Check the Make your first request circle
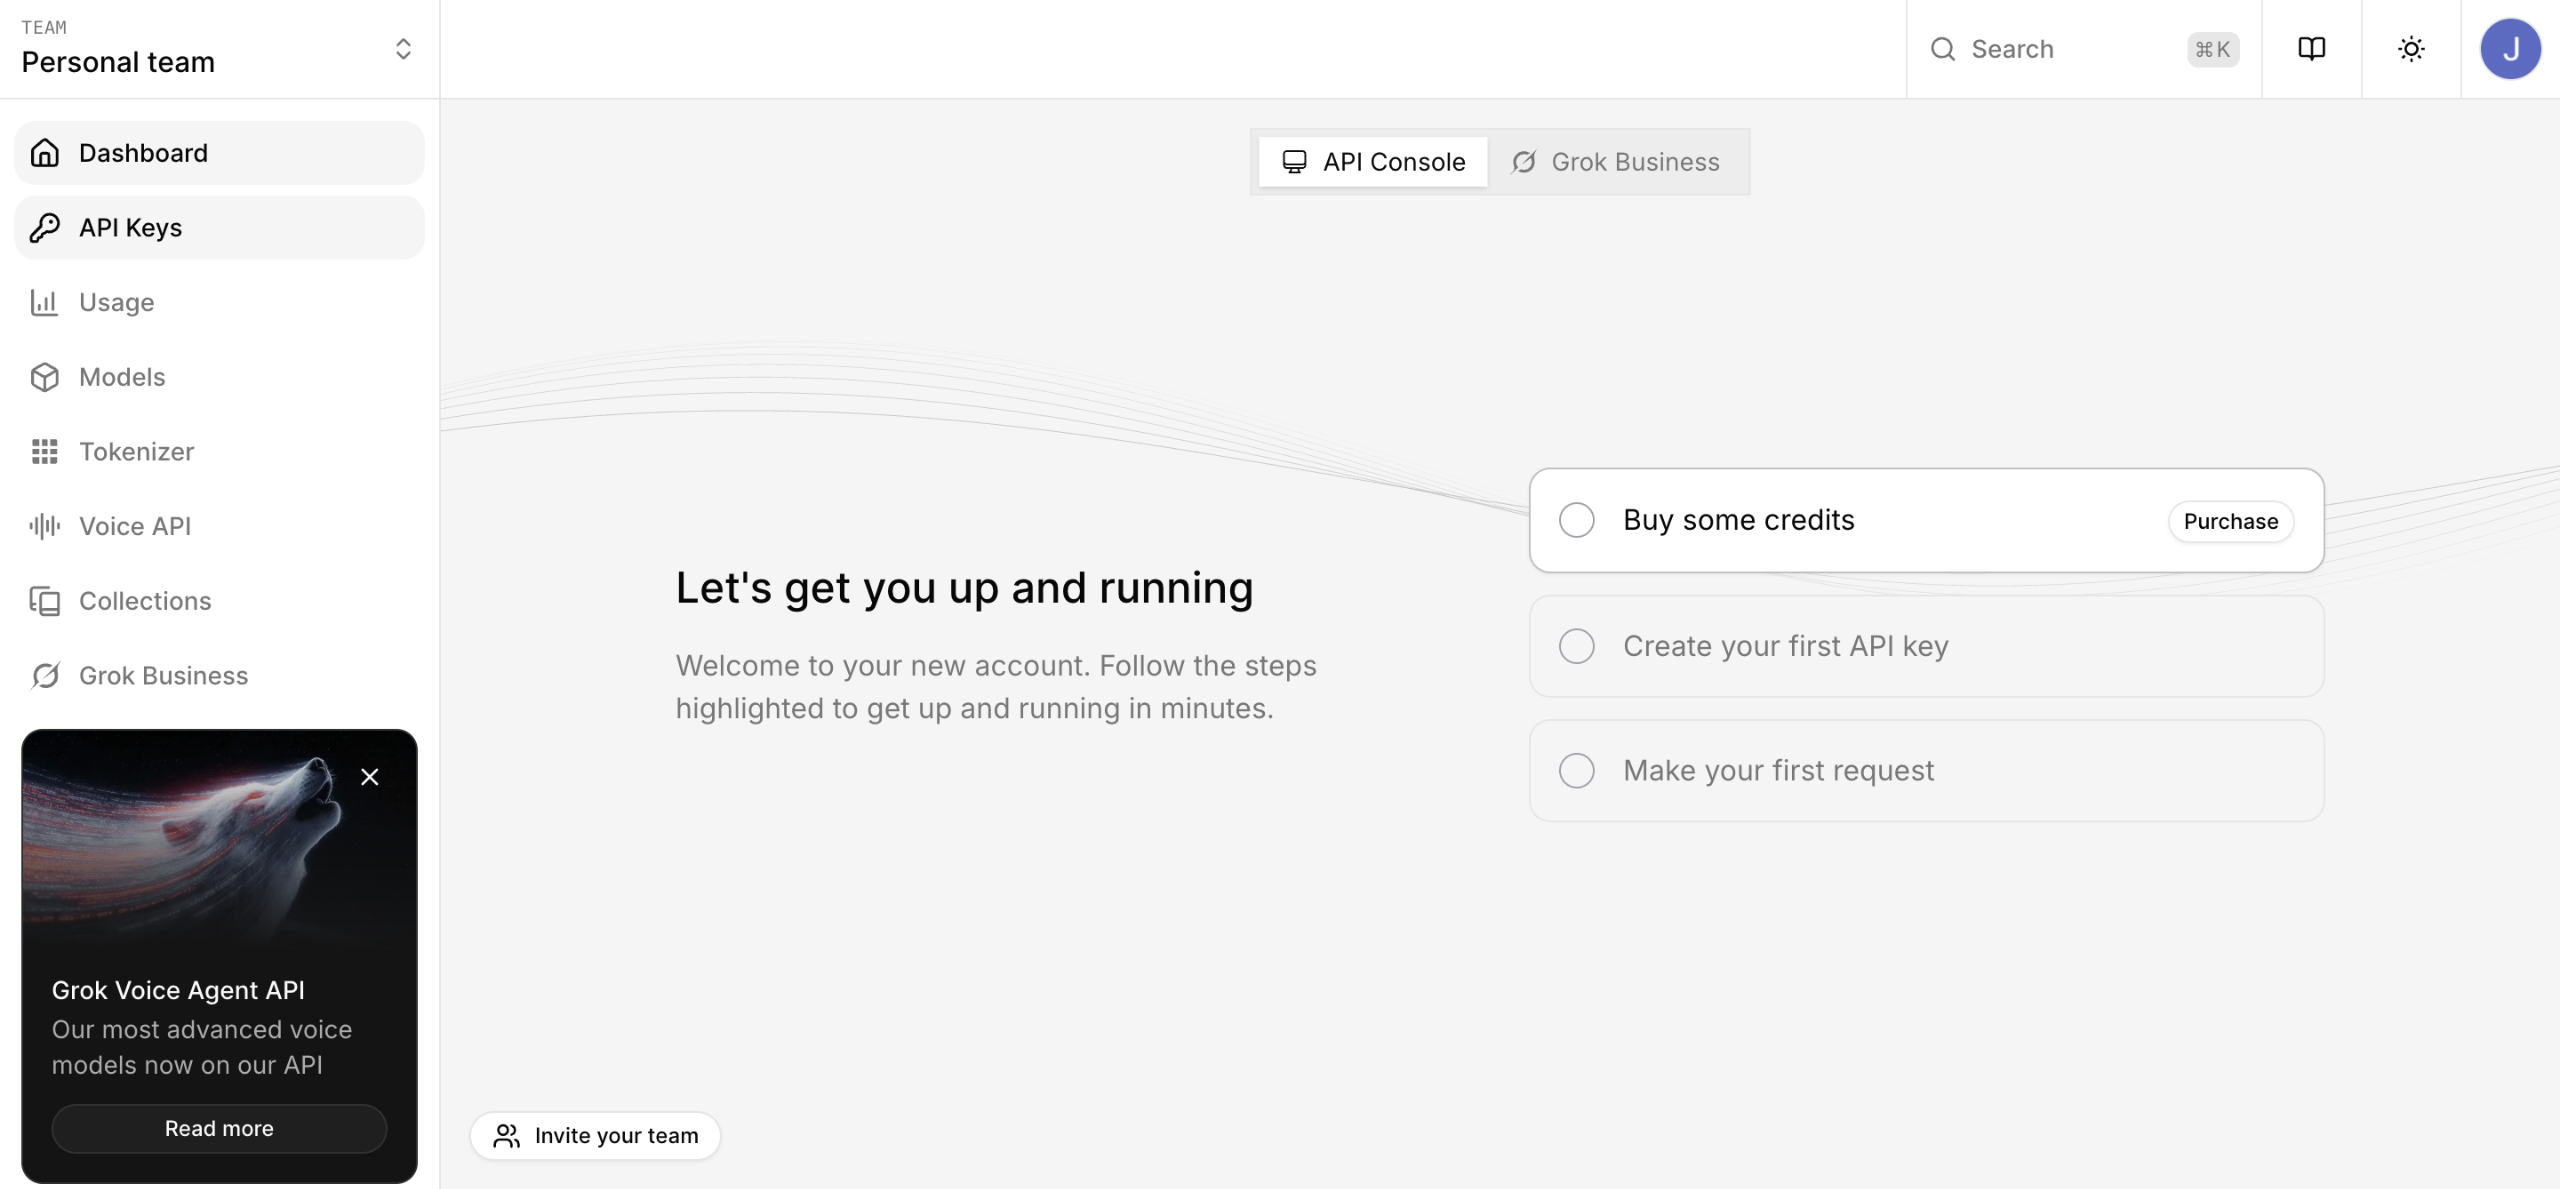 click(x=1576, y=771)
